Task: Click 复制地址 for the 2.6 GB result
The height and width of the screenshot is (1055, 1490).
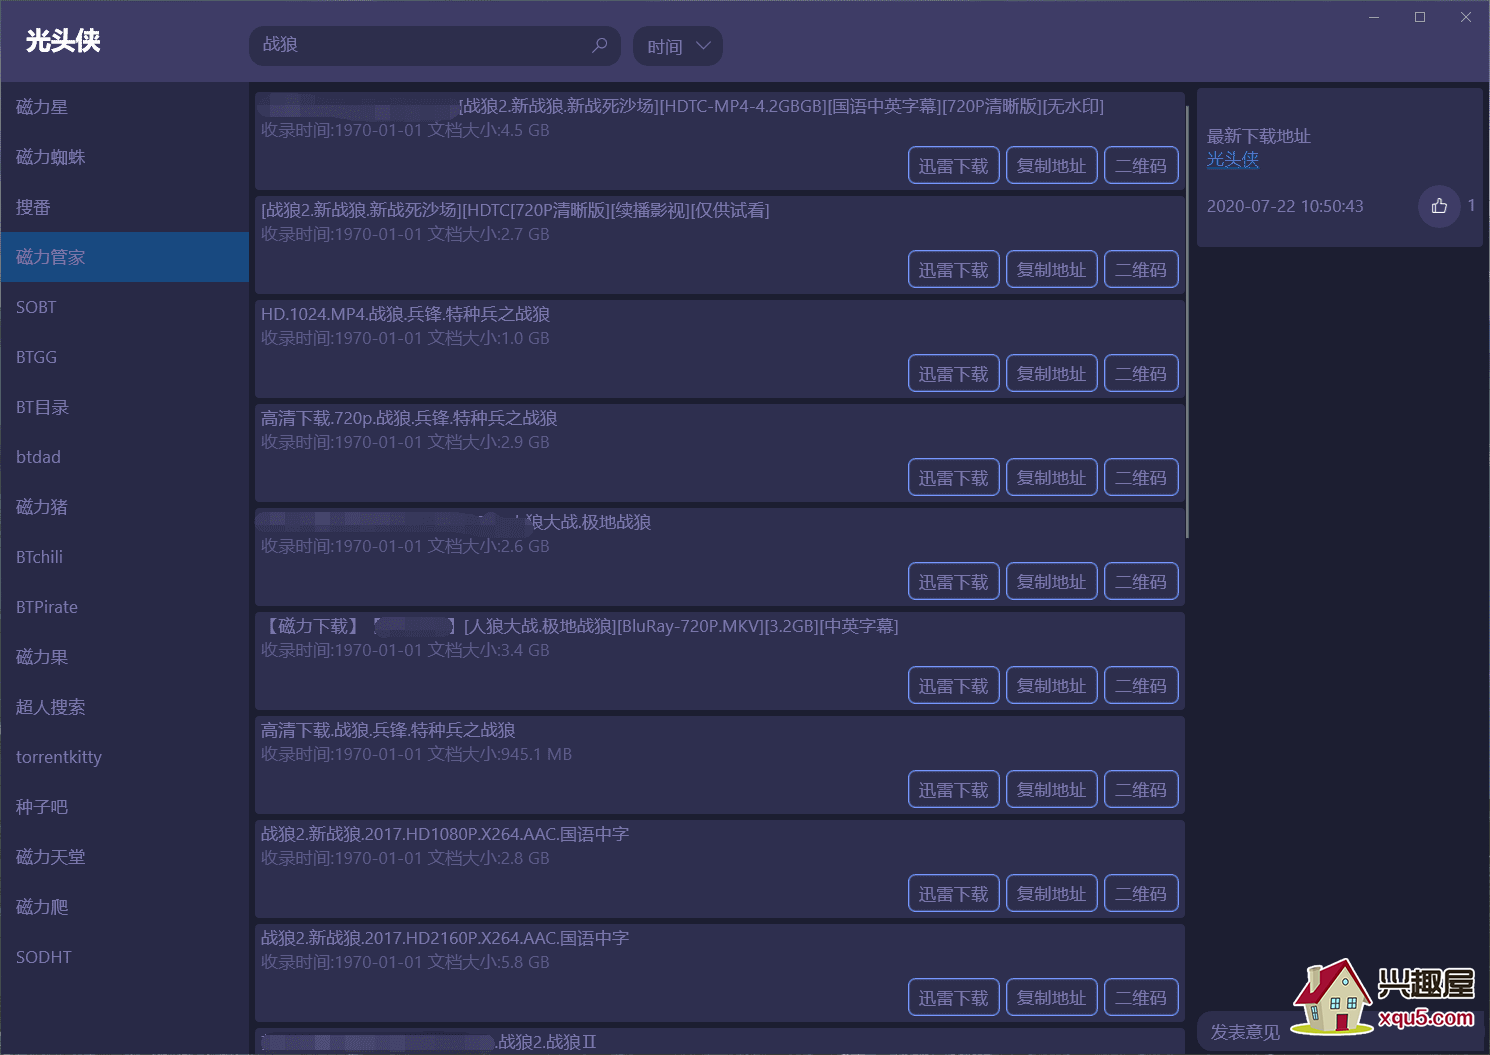Action: (x=1051, y=582)
